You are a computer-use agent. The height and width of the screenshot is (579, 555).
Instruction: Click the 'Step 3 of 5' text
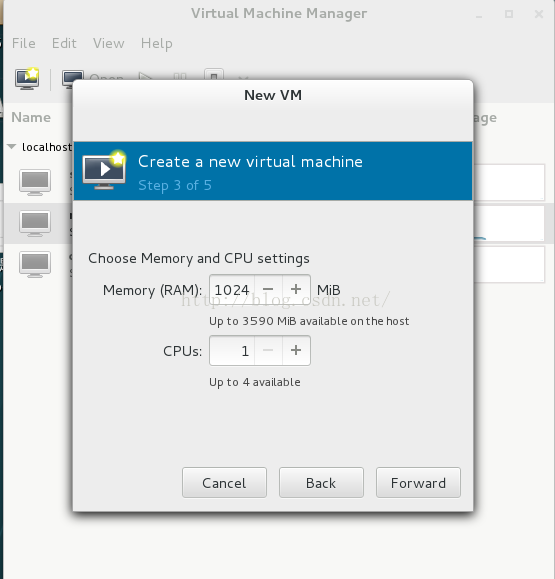pyautogui.click(x=175, y=185)
